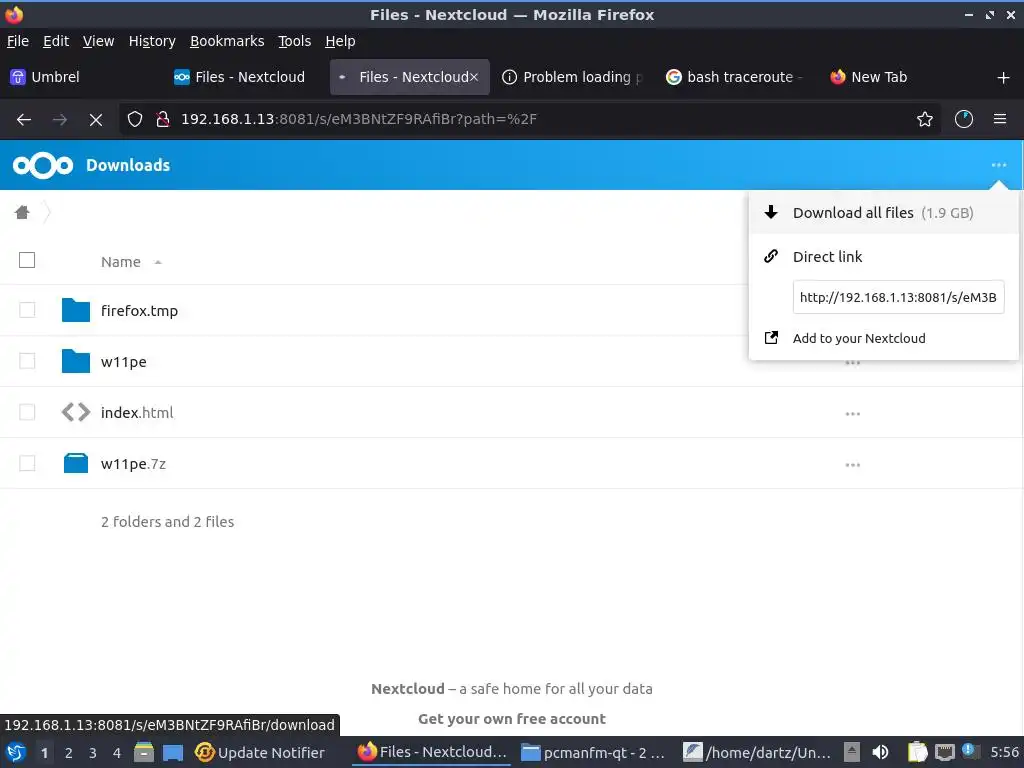Switch to the Problem loading page tab
The width and height of the screenshot is (1024, 768).
(574, 77)
